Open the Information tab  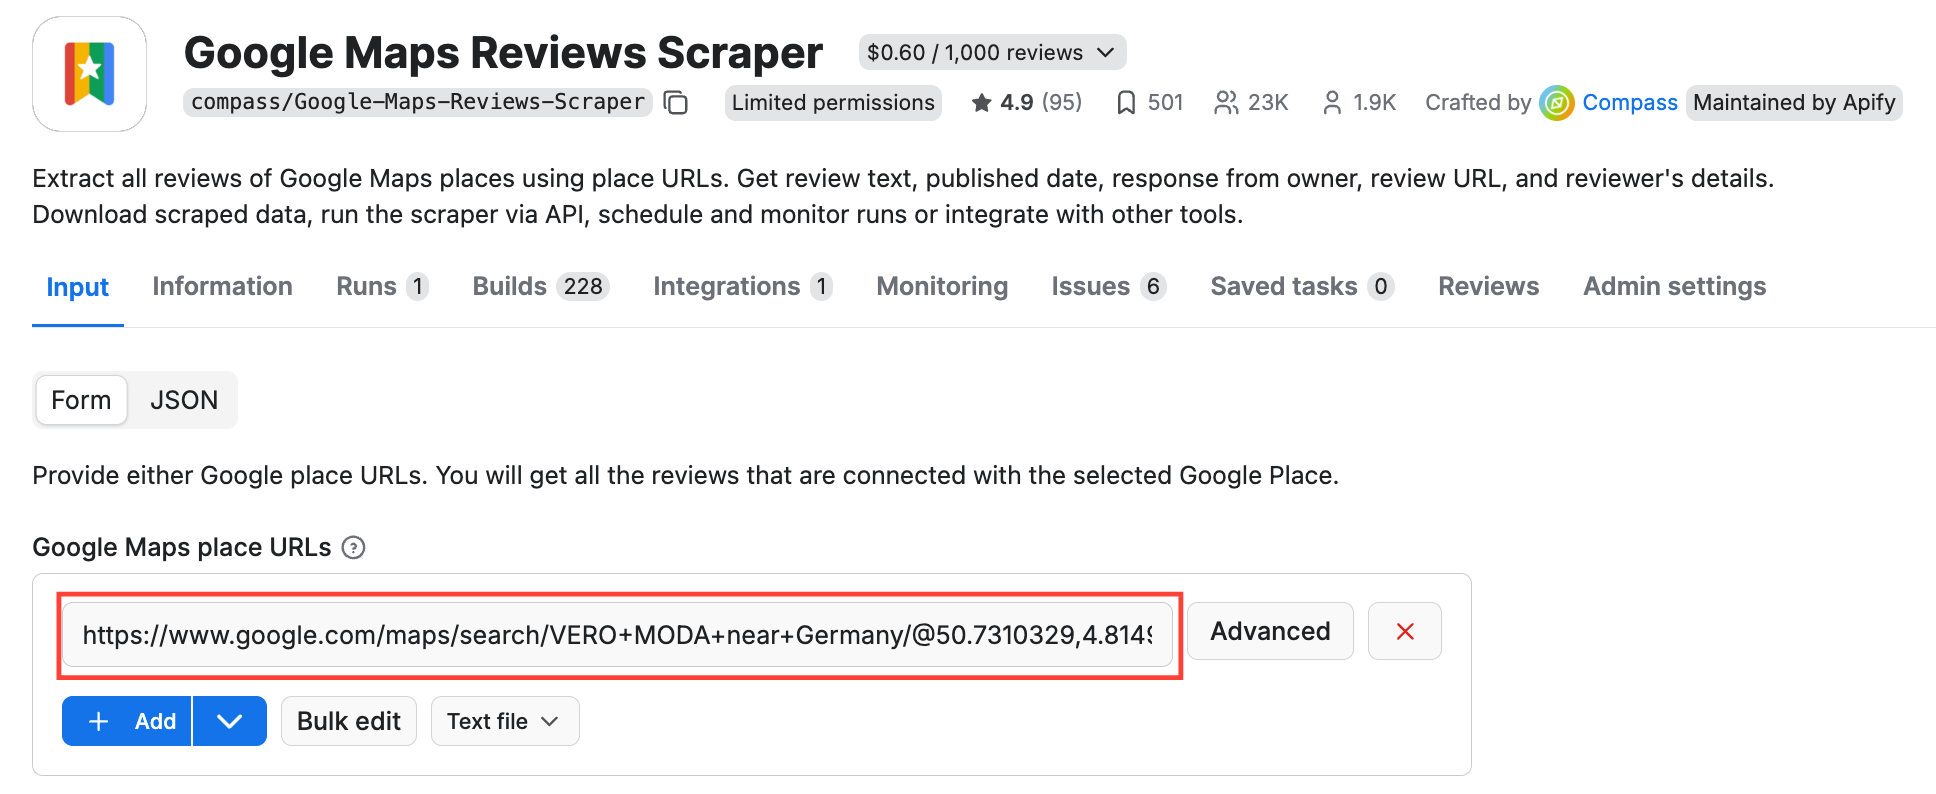pos(222,286)
